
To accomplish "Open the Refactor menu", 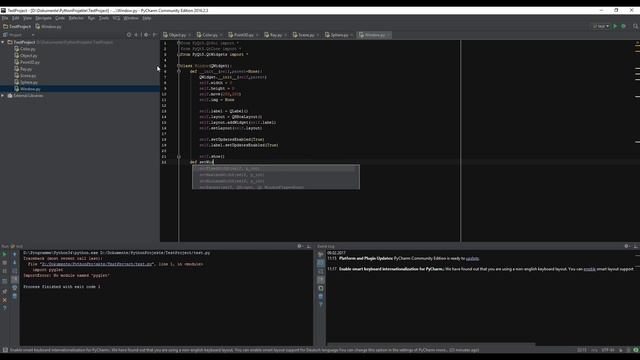I will click(x=76, y=18).
